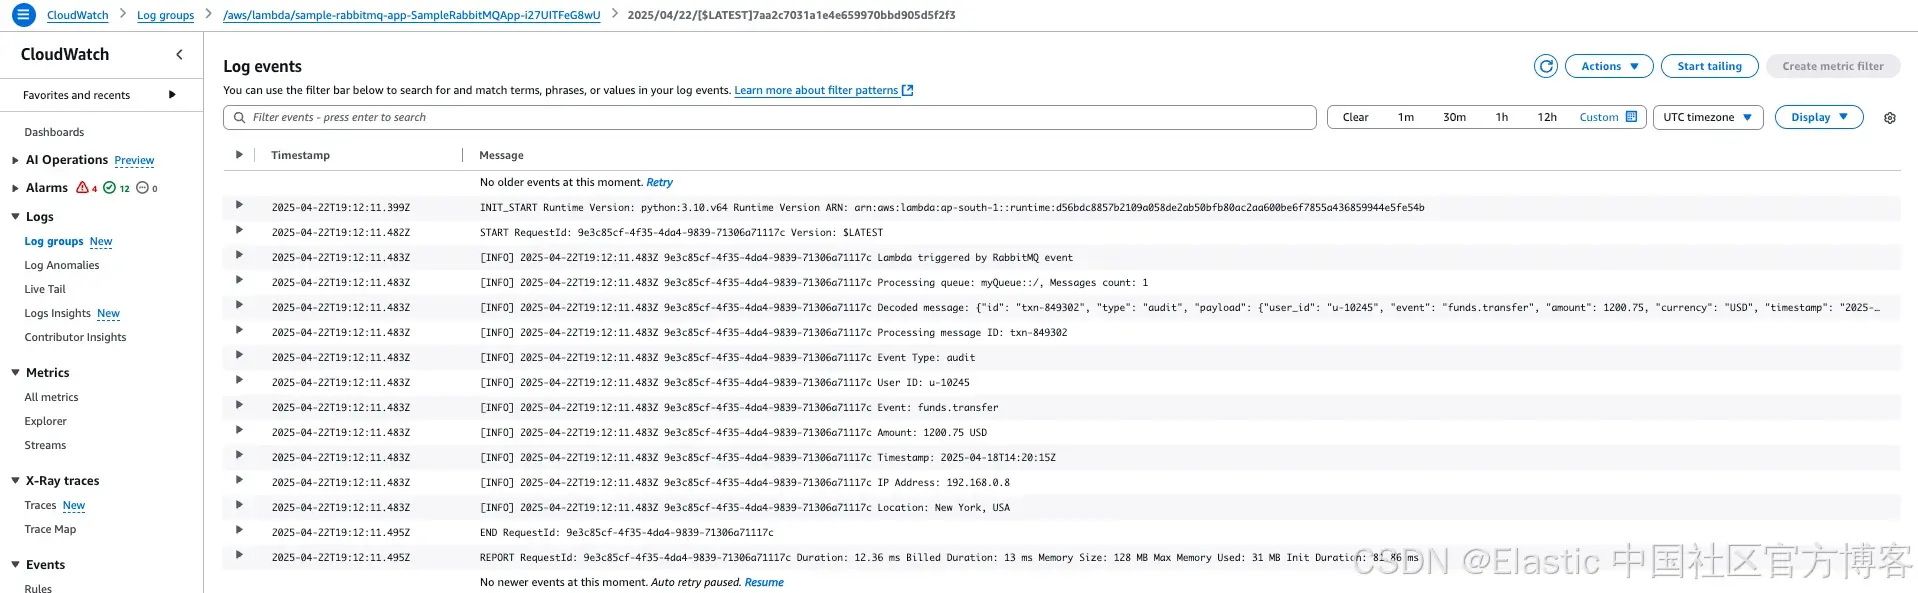1918x593 pixels.
Task: Clear the time range filter
Action: click(1355, 117)
